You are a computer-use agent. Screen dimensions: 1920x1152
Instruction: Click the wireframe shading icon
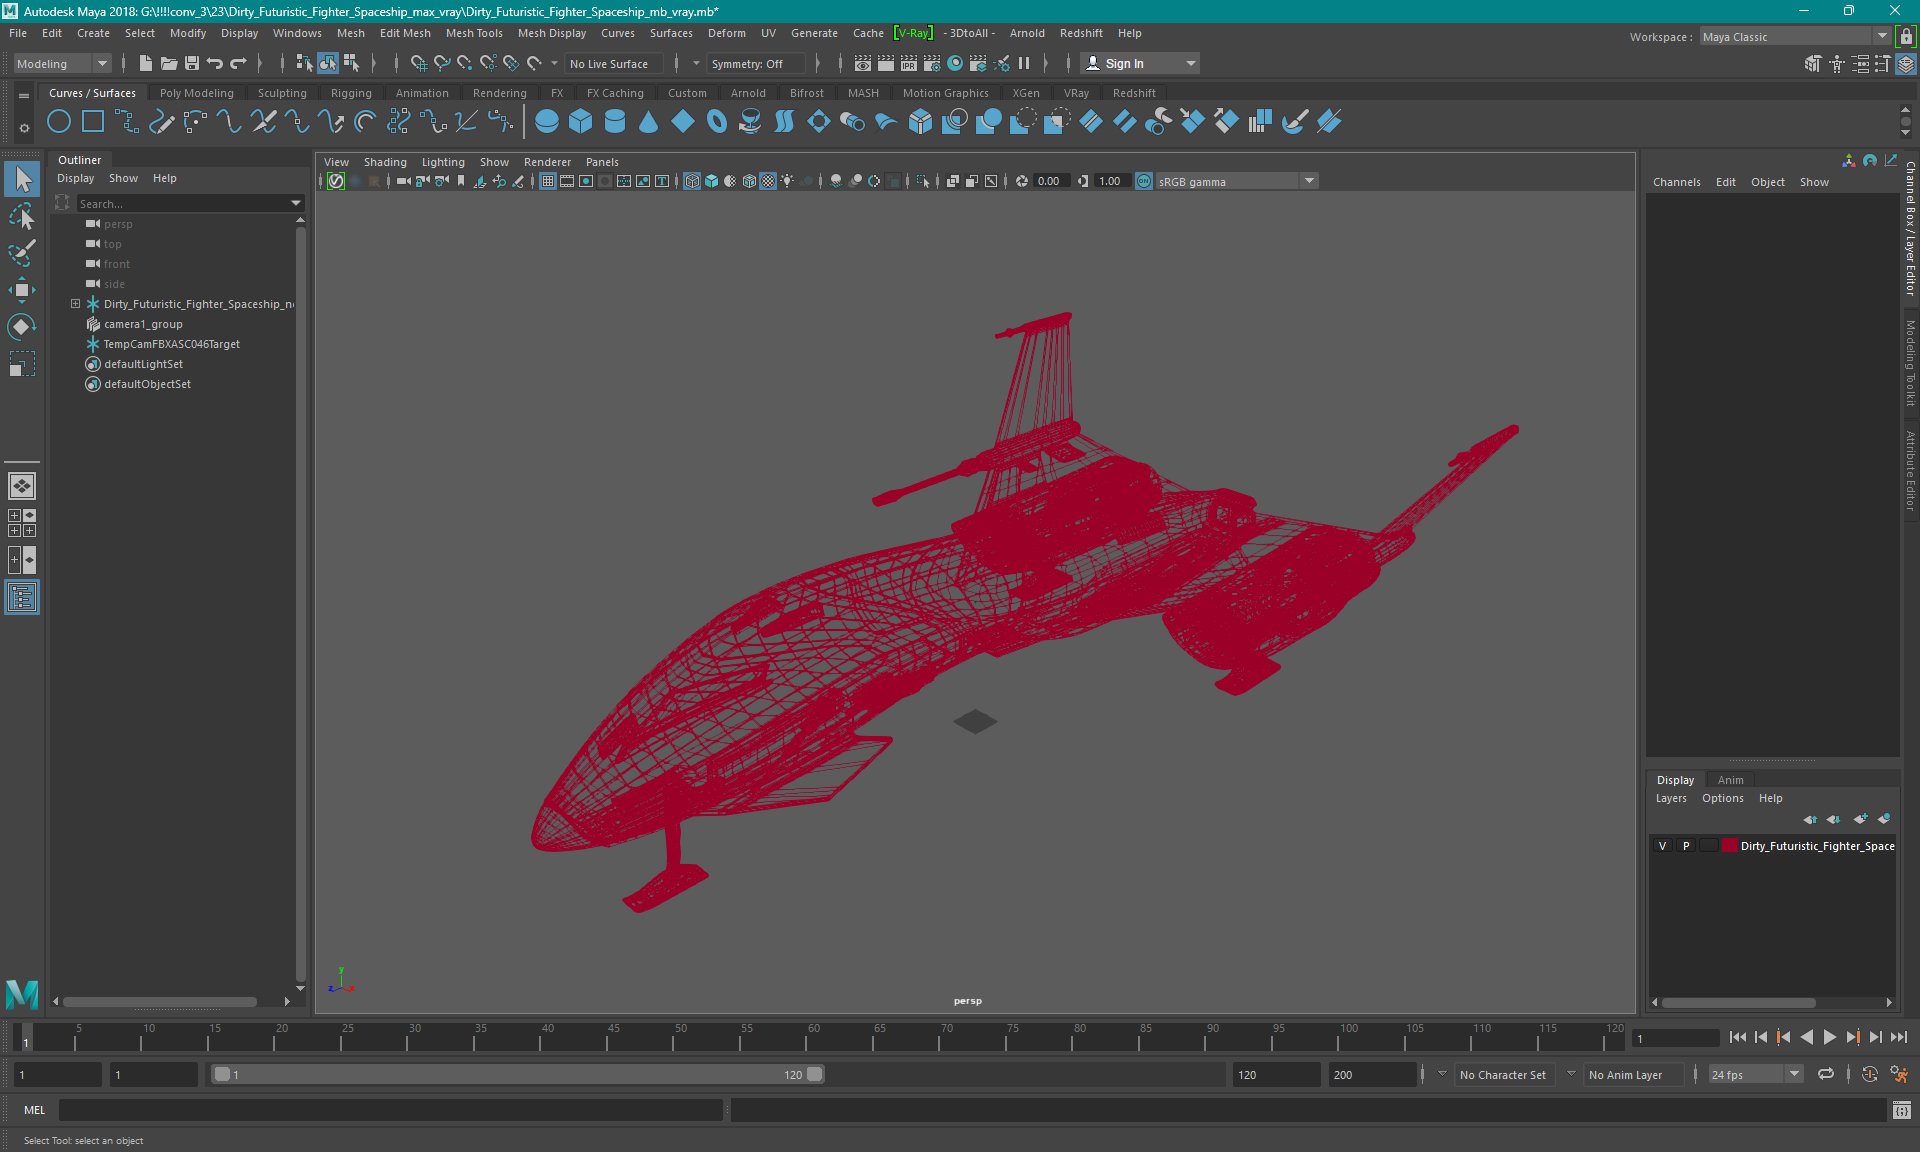tap(693, 181)
